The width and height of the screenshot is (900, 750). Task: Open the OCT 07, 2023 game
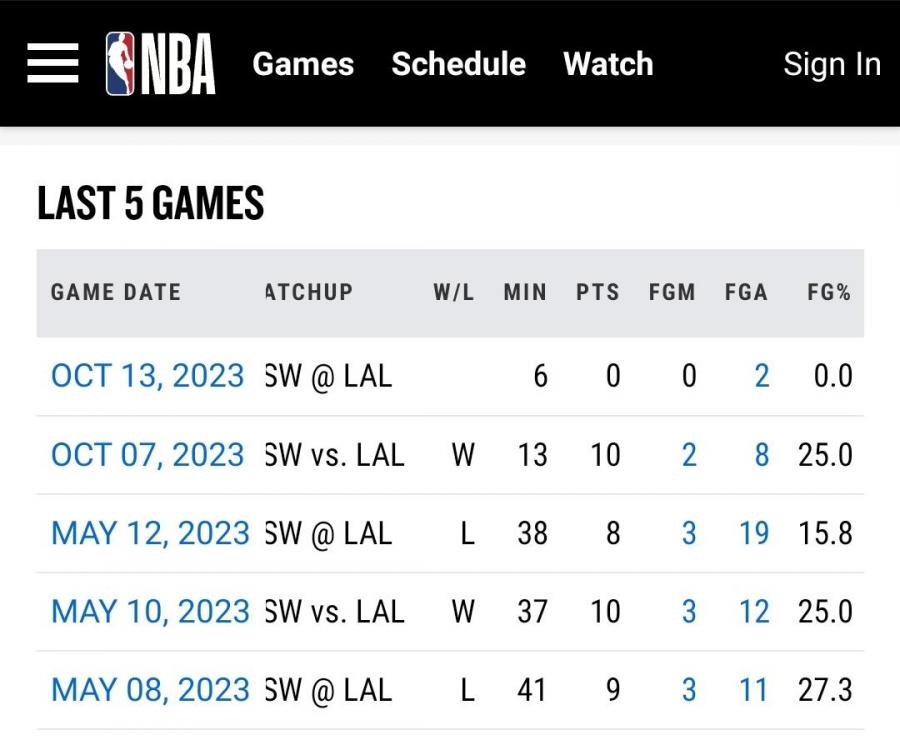tap(147, 455)
